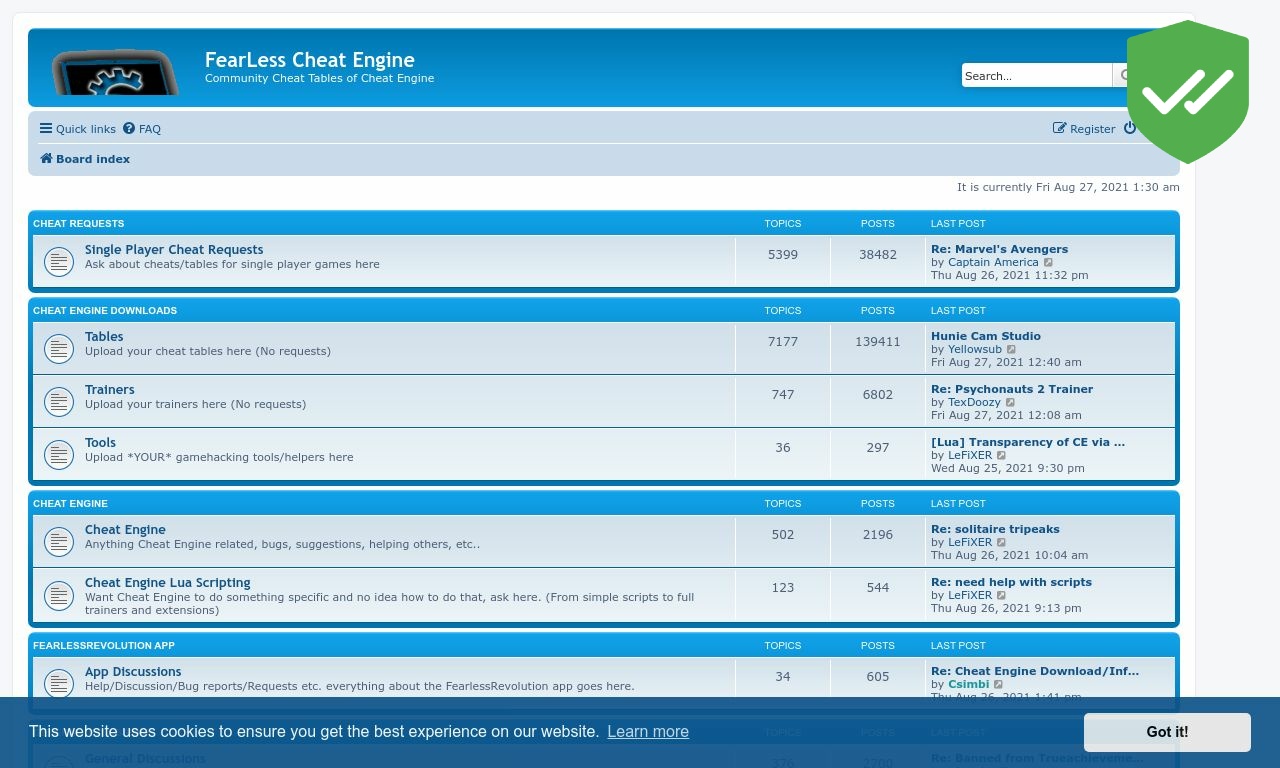View latest post icon in Tools row

[1002, 456]
